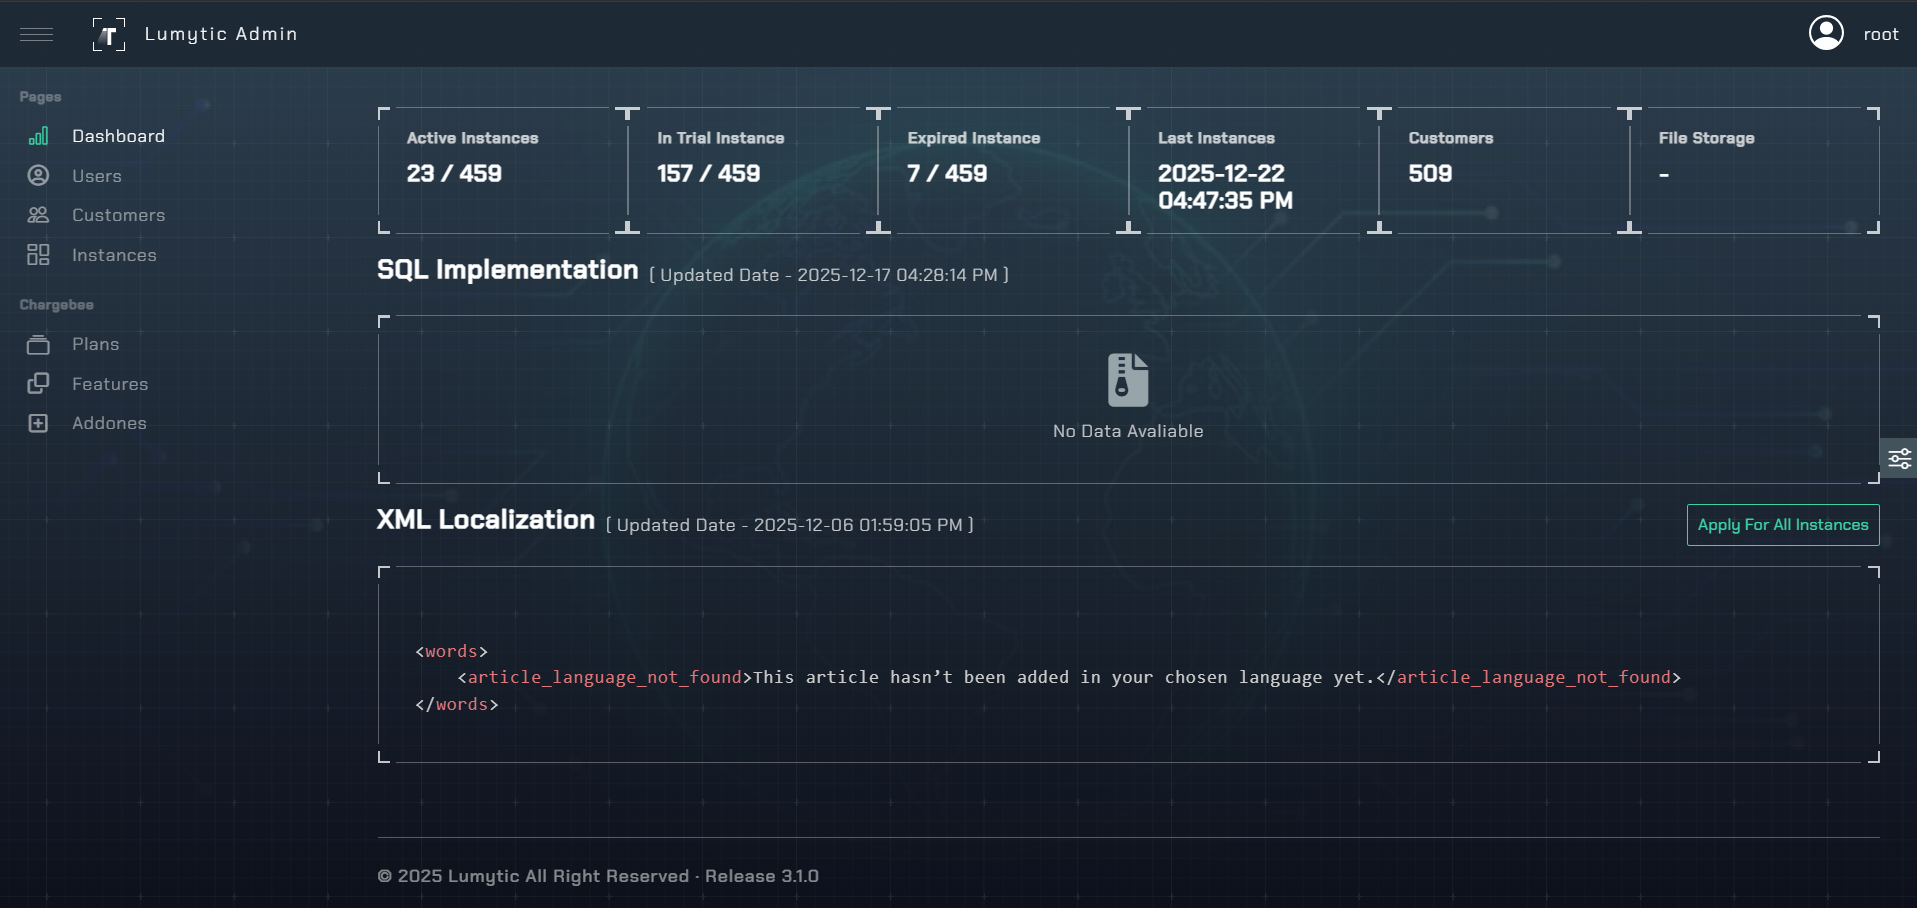Open the user avatar icon in top bar

click(1826, 32)
